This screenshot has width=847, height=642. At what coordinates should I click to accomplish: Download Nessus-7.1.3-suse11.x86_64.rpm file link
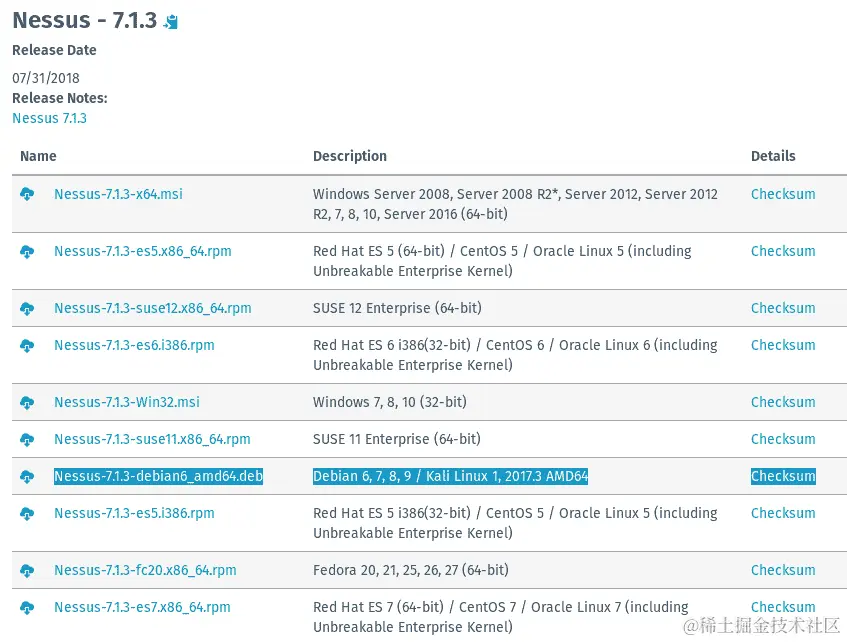152,439
